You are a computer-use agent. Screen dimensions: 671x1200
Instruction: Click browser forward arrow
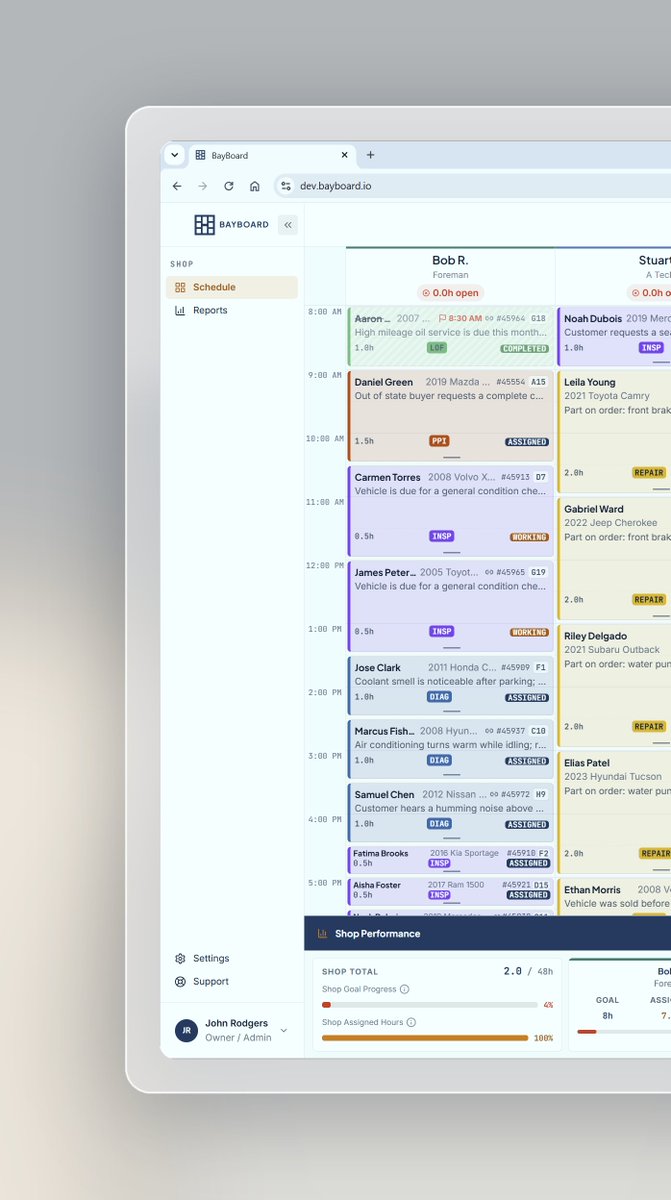(203, 186)
